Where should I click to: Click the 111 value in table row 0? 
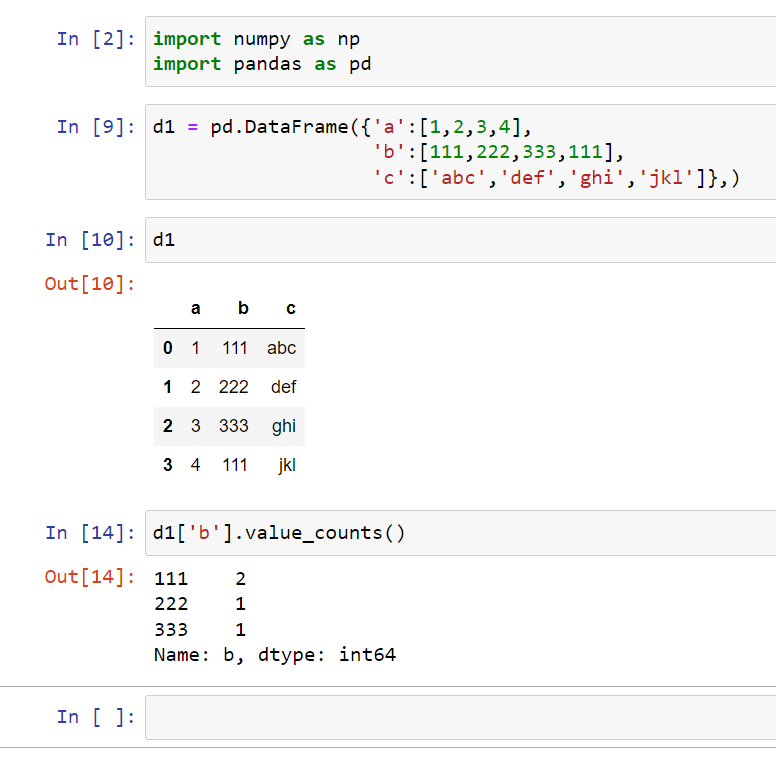[x=235, y=348]
